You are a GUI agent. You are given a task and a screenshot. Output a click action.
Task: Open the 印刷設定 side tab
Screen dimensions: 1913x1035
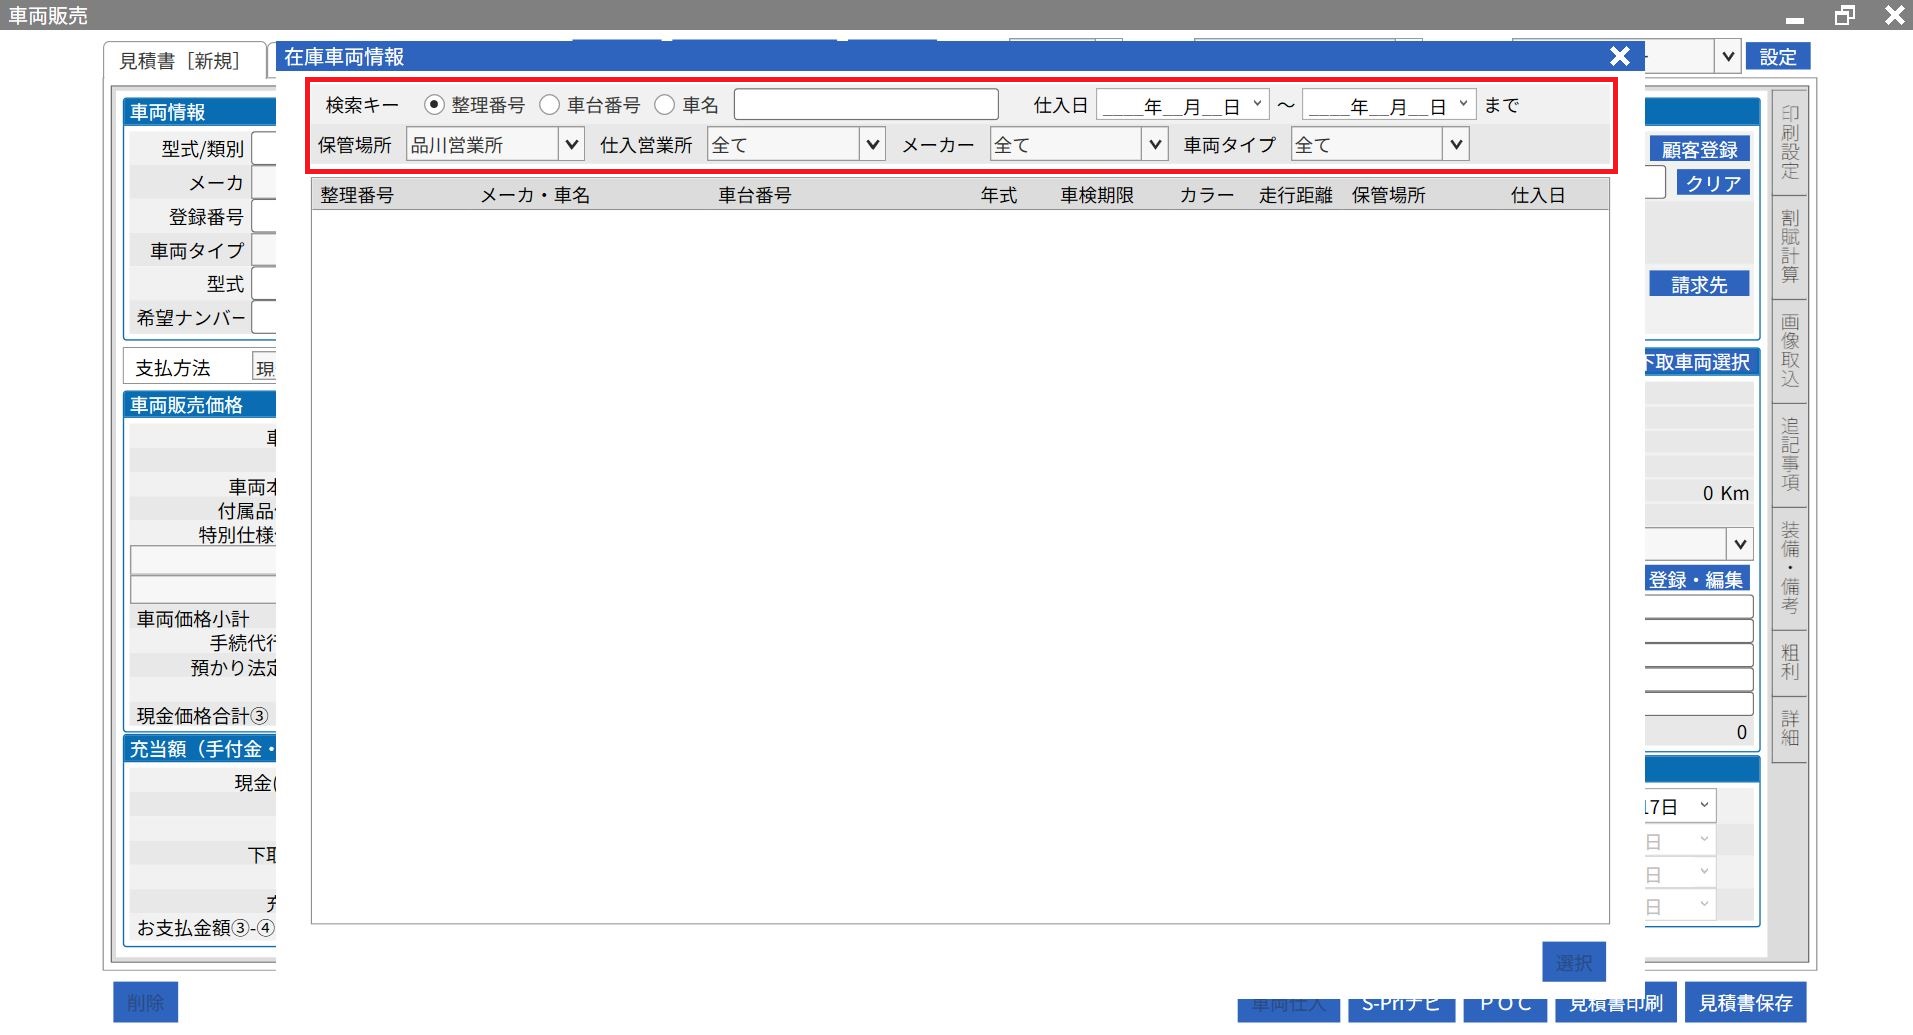1789,142
